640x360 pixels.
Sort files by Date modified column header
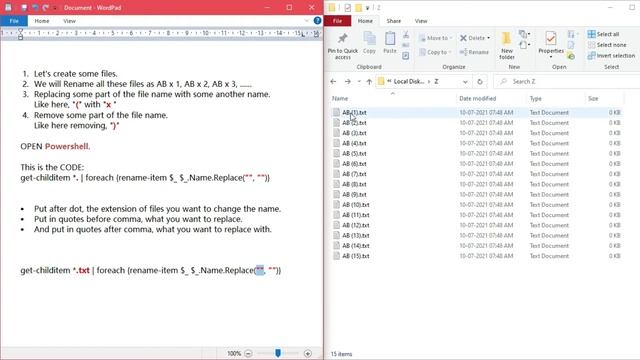tap(478, 98)
